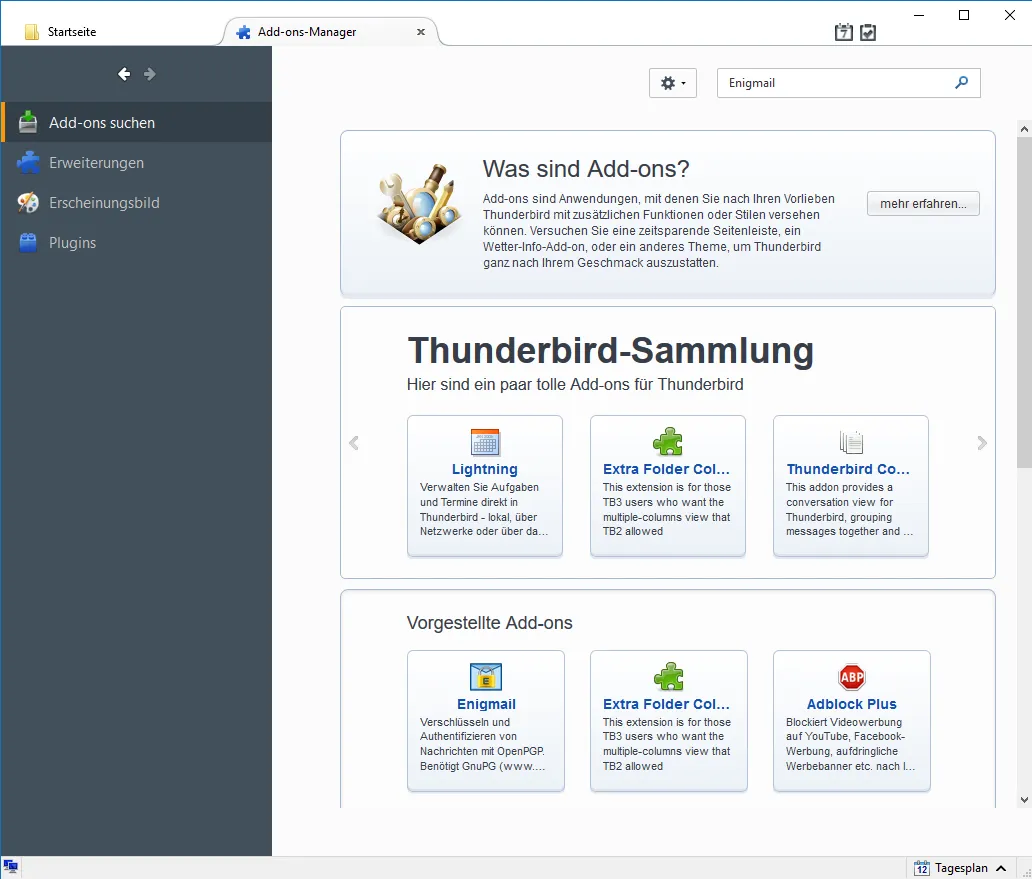Open the Erweiterungen category
This screenshot has width=1032, height=879.
136,163
